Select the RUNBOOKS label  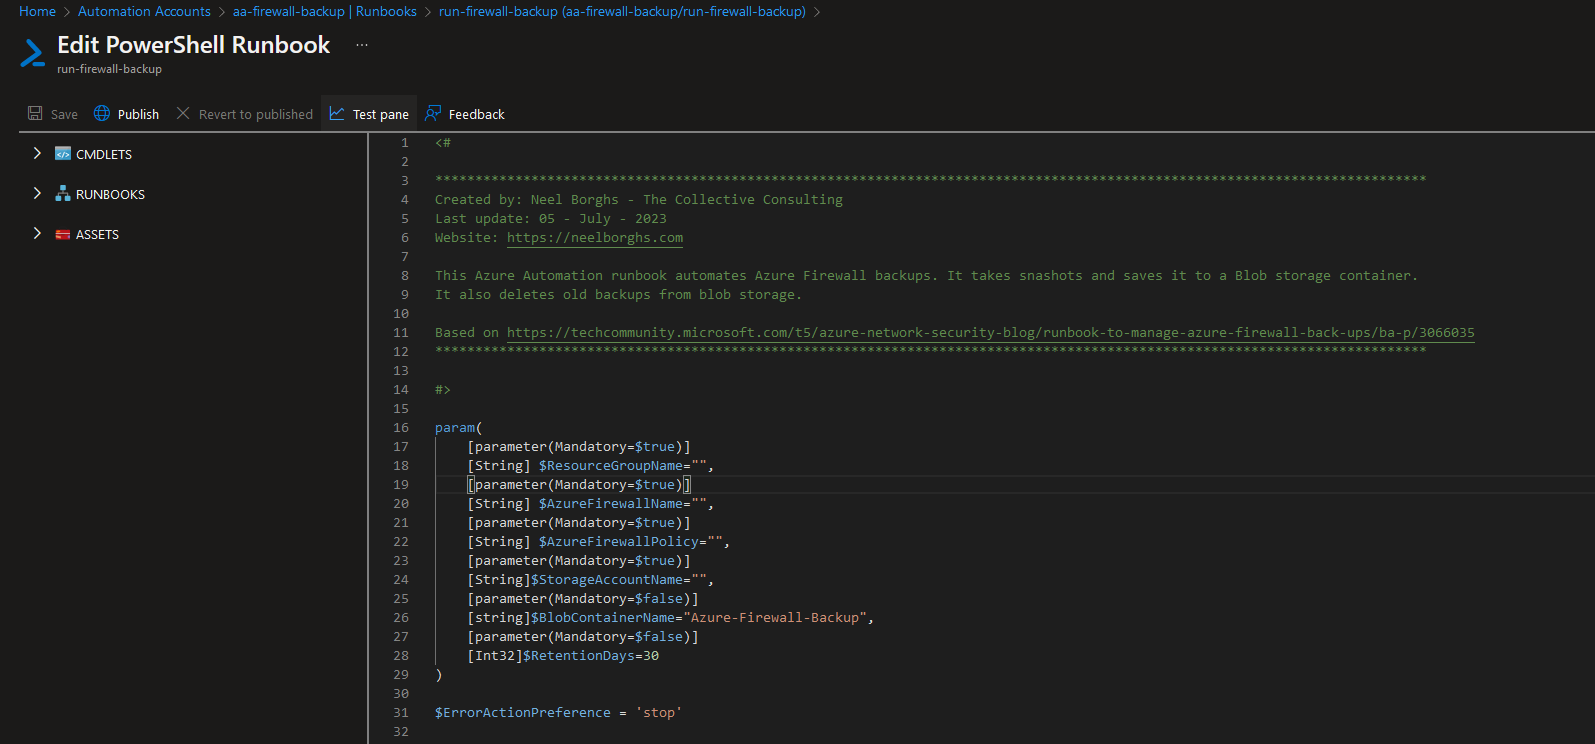(110, 194)
